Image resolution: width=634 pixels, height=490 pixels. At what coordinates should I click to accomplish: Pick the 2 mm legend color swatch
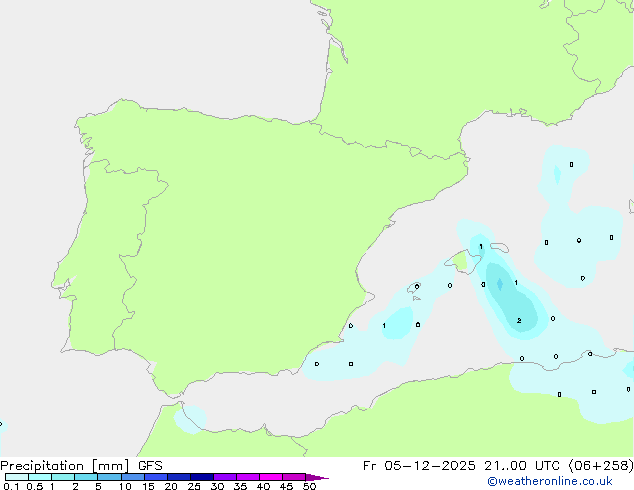(x=86, y=477)
